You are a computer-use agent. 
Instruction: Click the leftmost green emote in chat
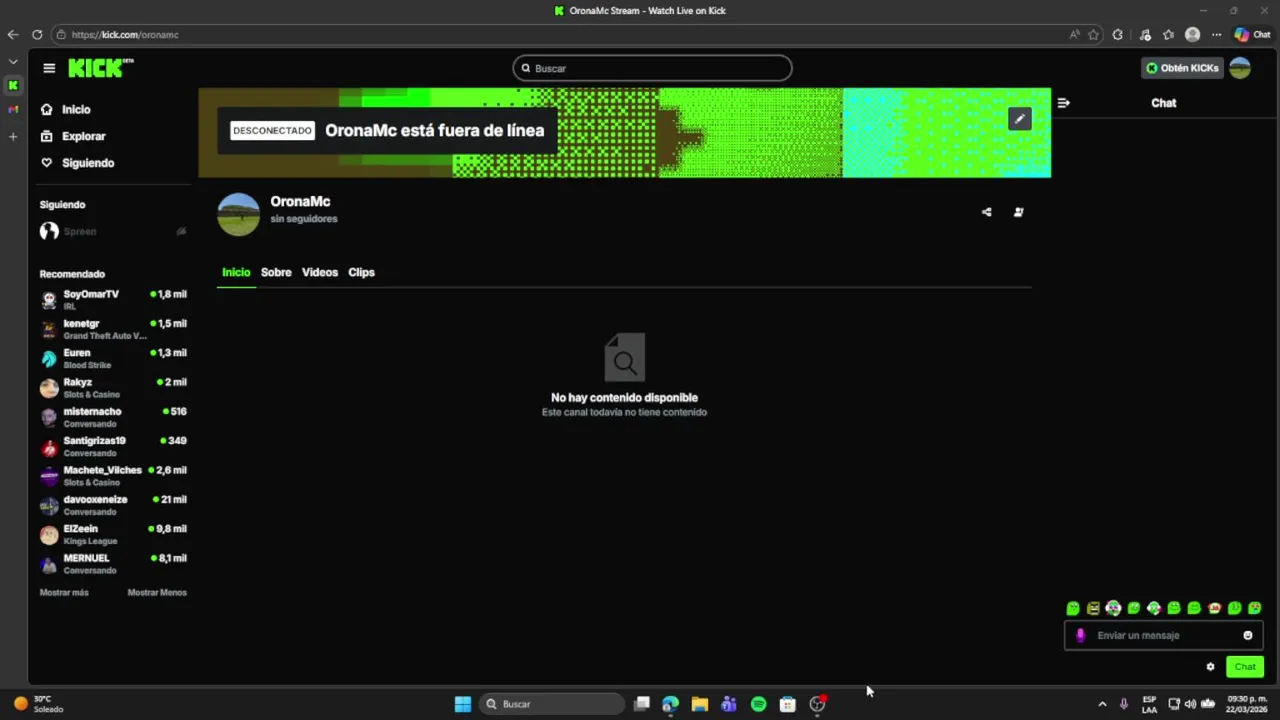pyautogui.click(x=1073, y=608)
